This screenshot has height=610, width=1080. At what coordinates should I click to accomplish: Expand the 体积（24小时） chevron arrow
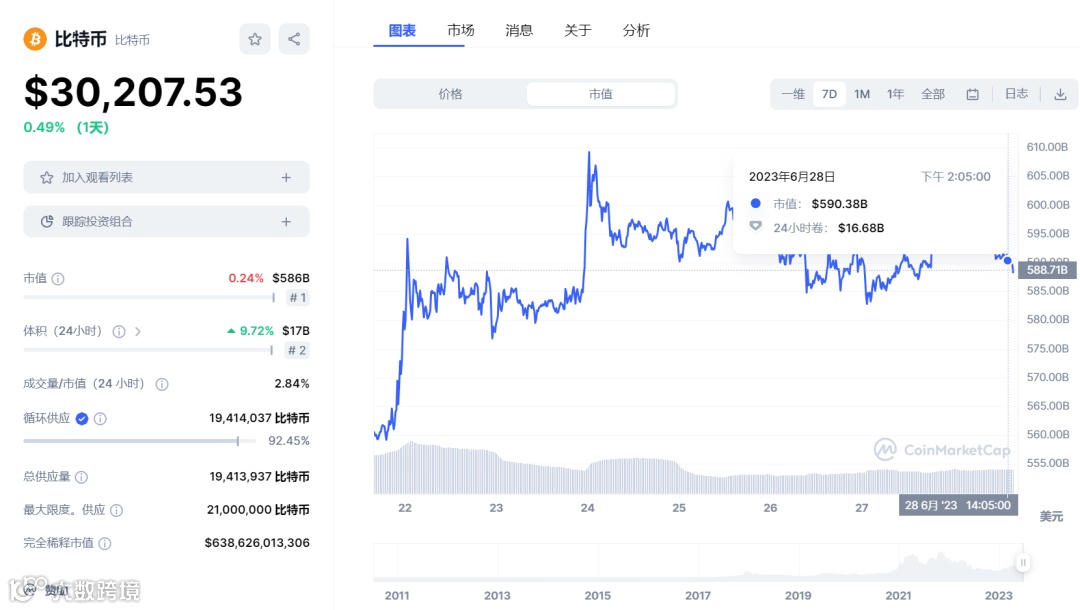138,331
